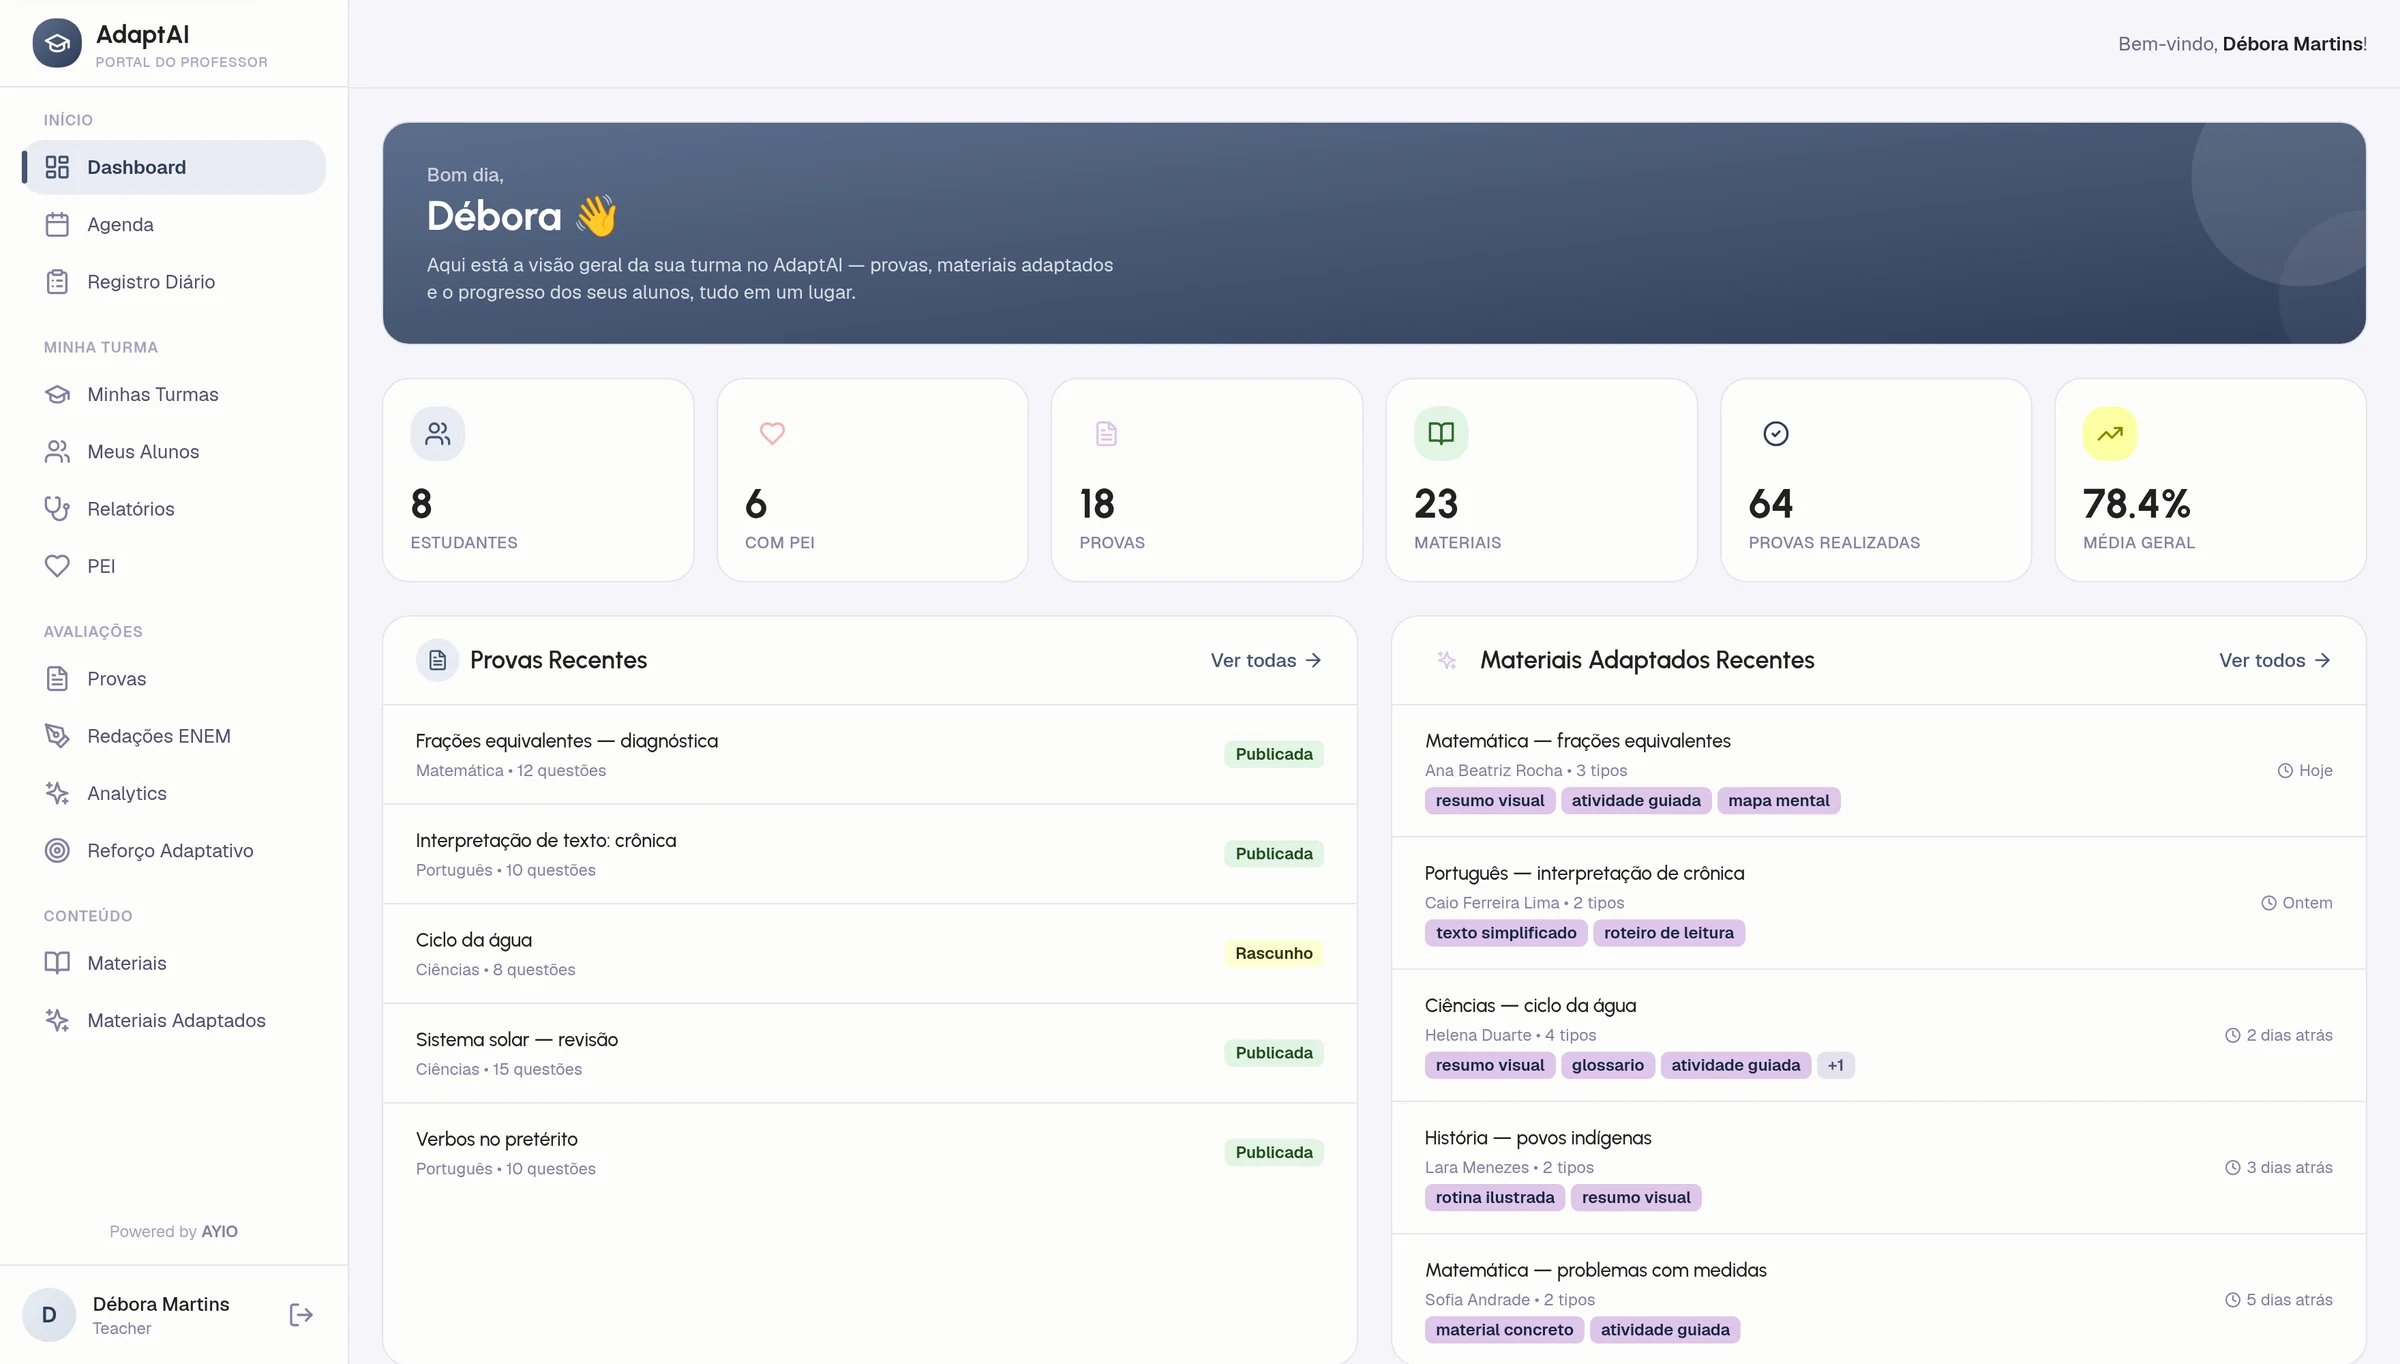Click Publicada badge for Sistema solar
The height and width of the screenshot is (1364, 2400).
[1273, 1053]
